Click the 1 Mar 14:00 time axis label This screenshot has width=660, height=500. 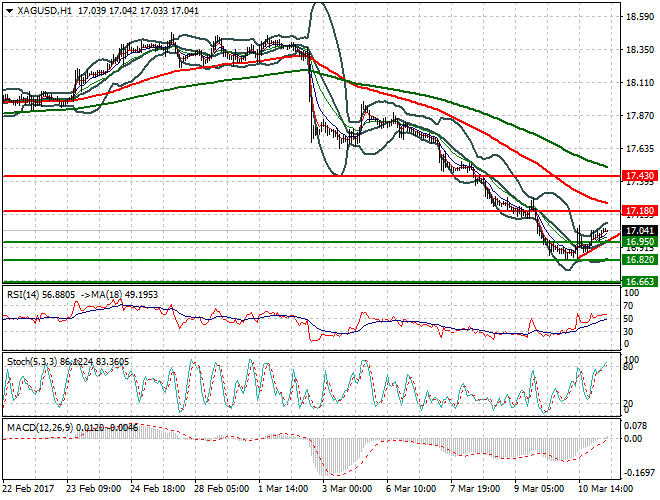coord(284,489)
